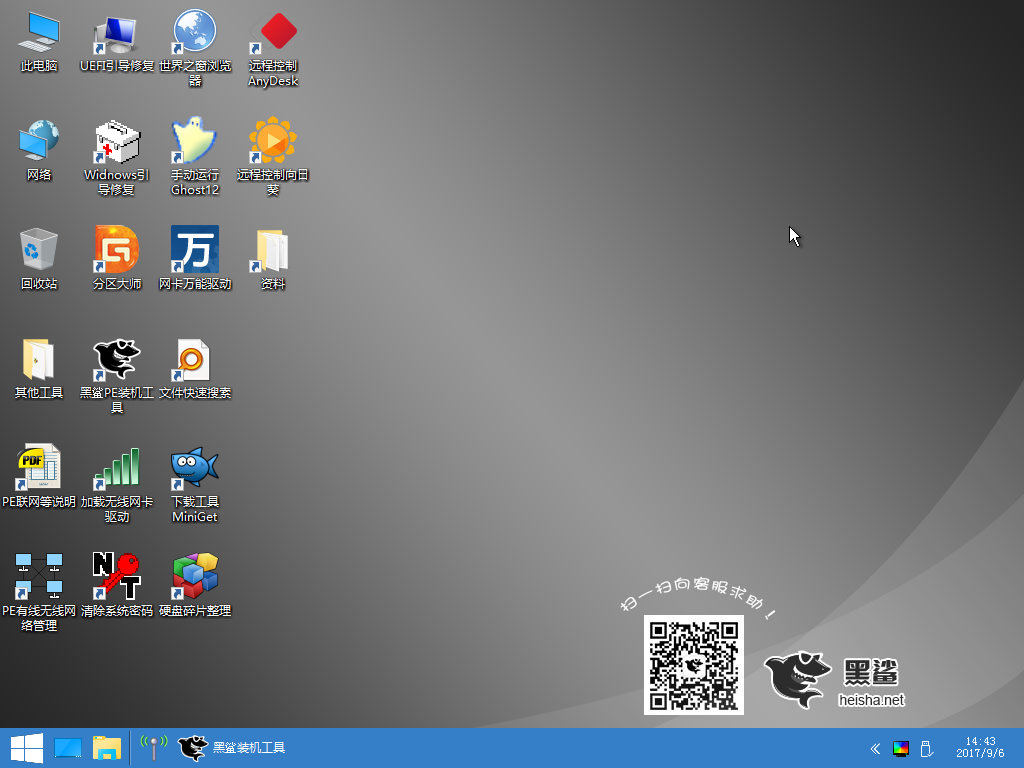Click the 黑鲨装机工具 taskbar button
Screen dimensions: 1024x768
pos(232,748)
